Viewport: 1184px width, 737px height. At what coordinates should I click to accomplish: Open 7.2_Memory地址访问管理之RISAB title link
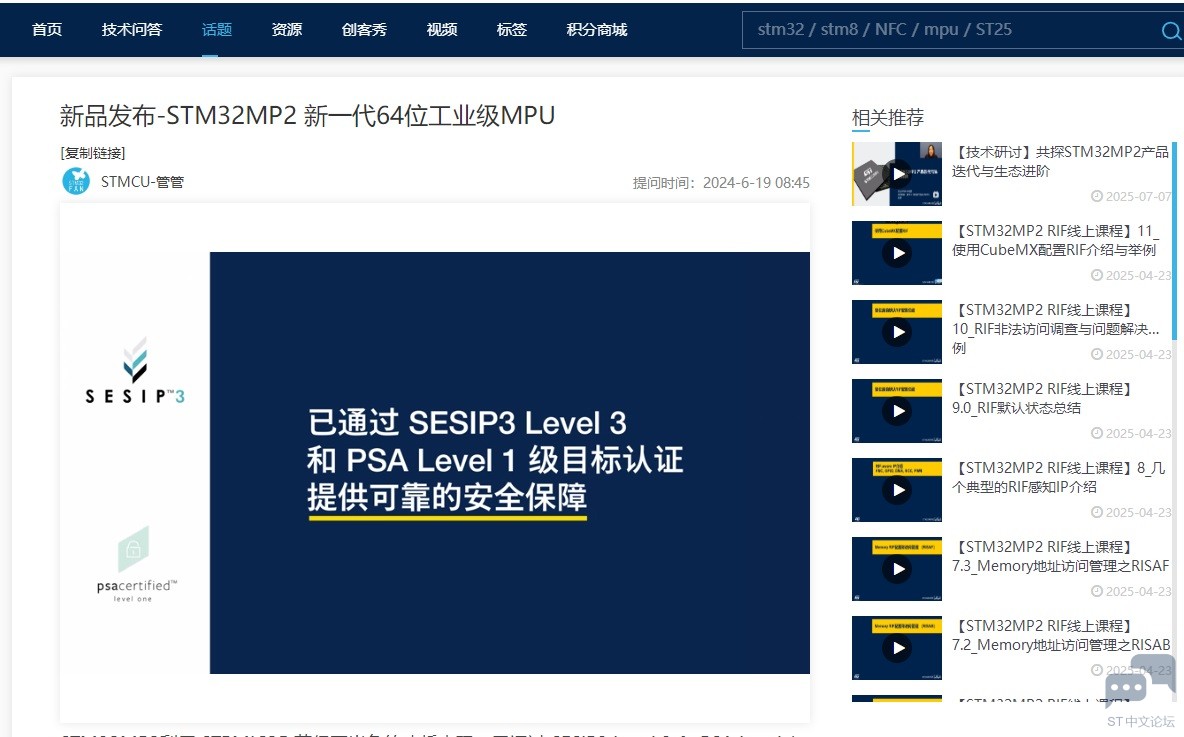(x=1061, y=635)
